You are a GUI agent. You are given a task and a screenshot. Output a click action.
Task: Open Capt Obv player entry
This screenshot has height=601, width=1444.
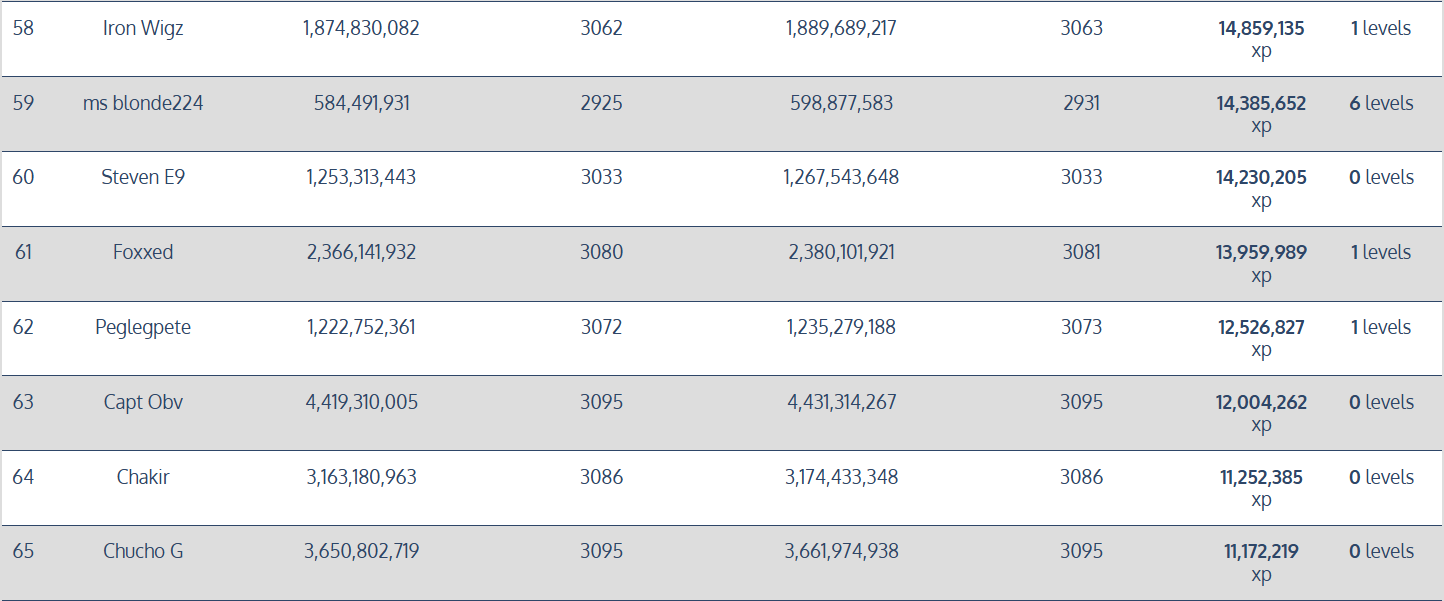[x=143, y=402]
